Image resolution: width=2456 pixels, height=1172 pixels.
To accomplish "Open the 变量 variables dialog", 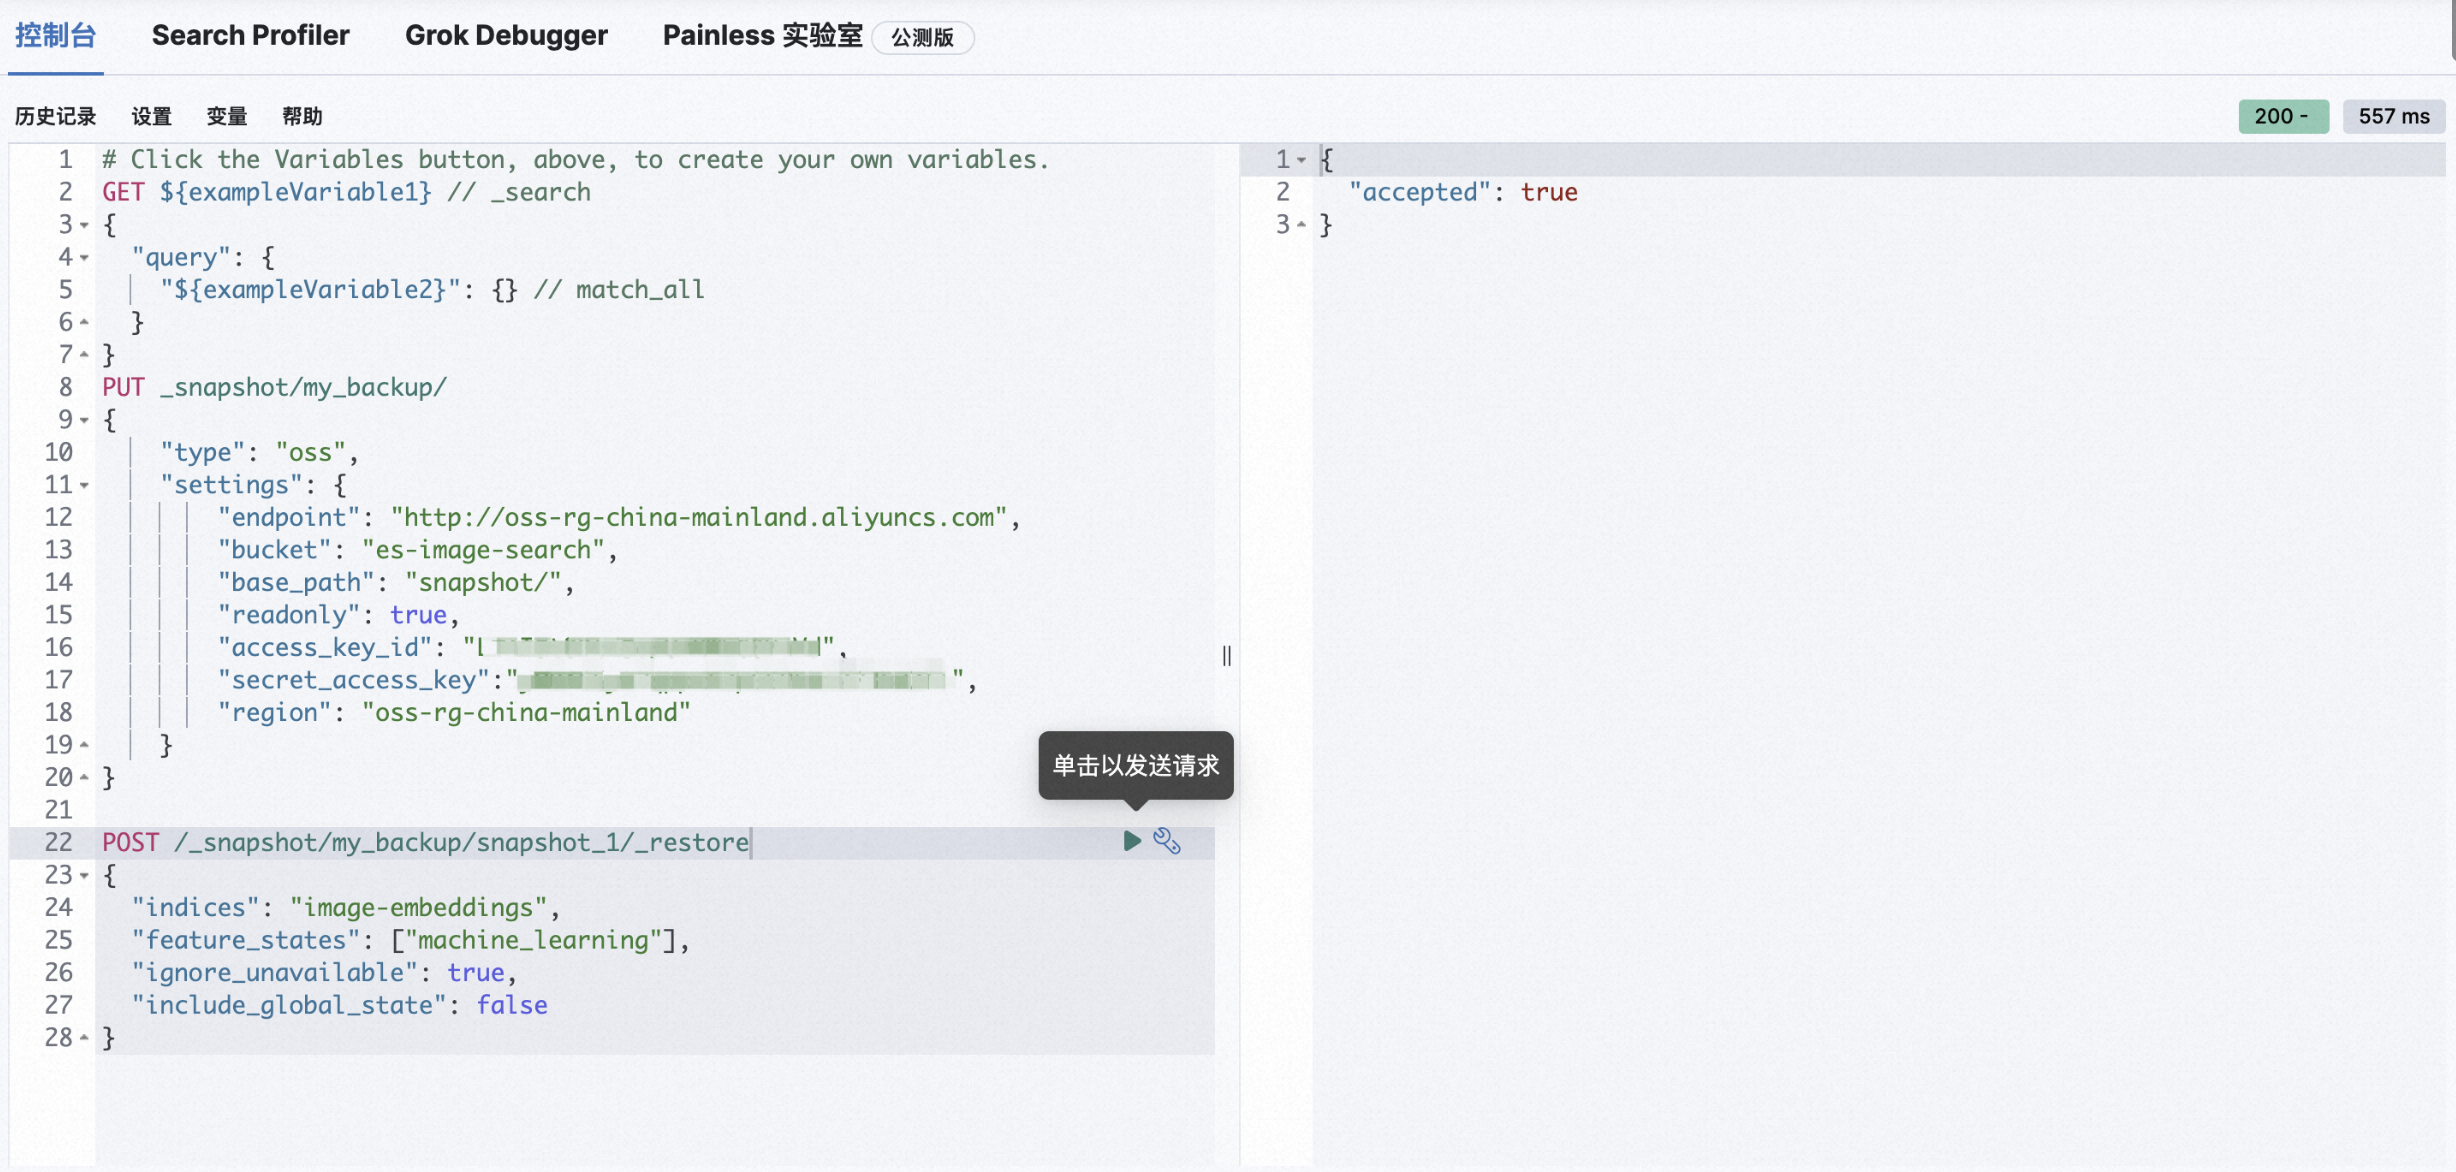I will [227, 117].
